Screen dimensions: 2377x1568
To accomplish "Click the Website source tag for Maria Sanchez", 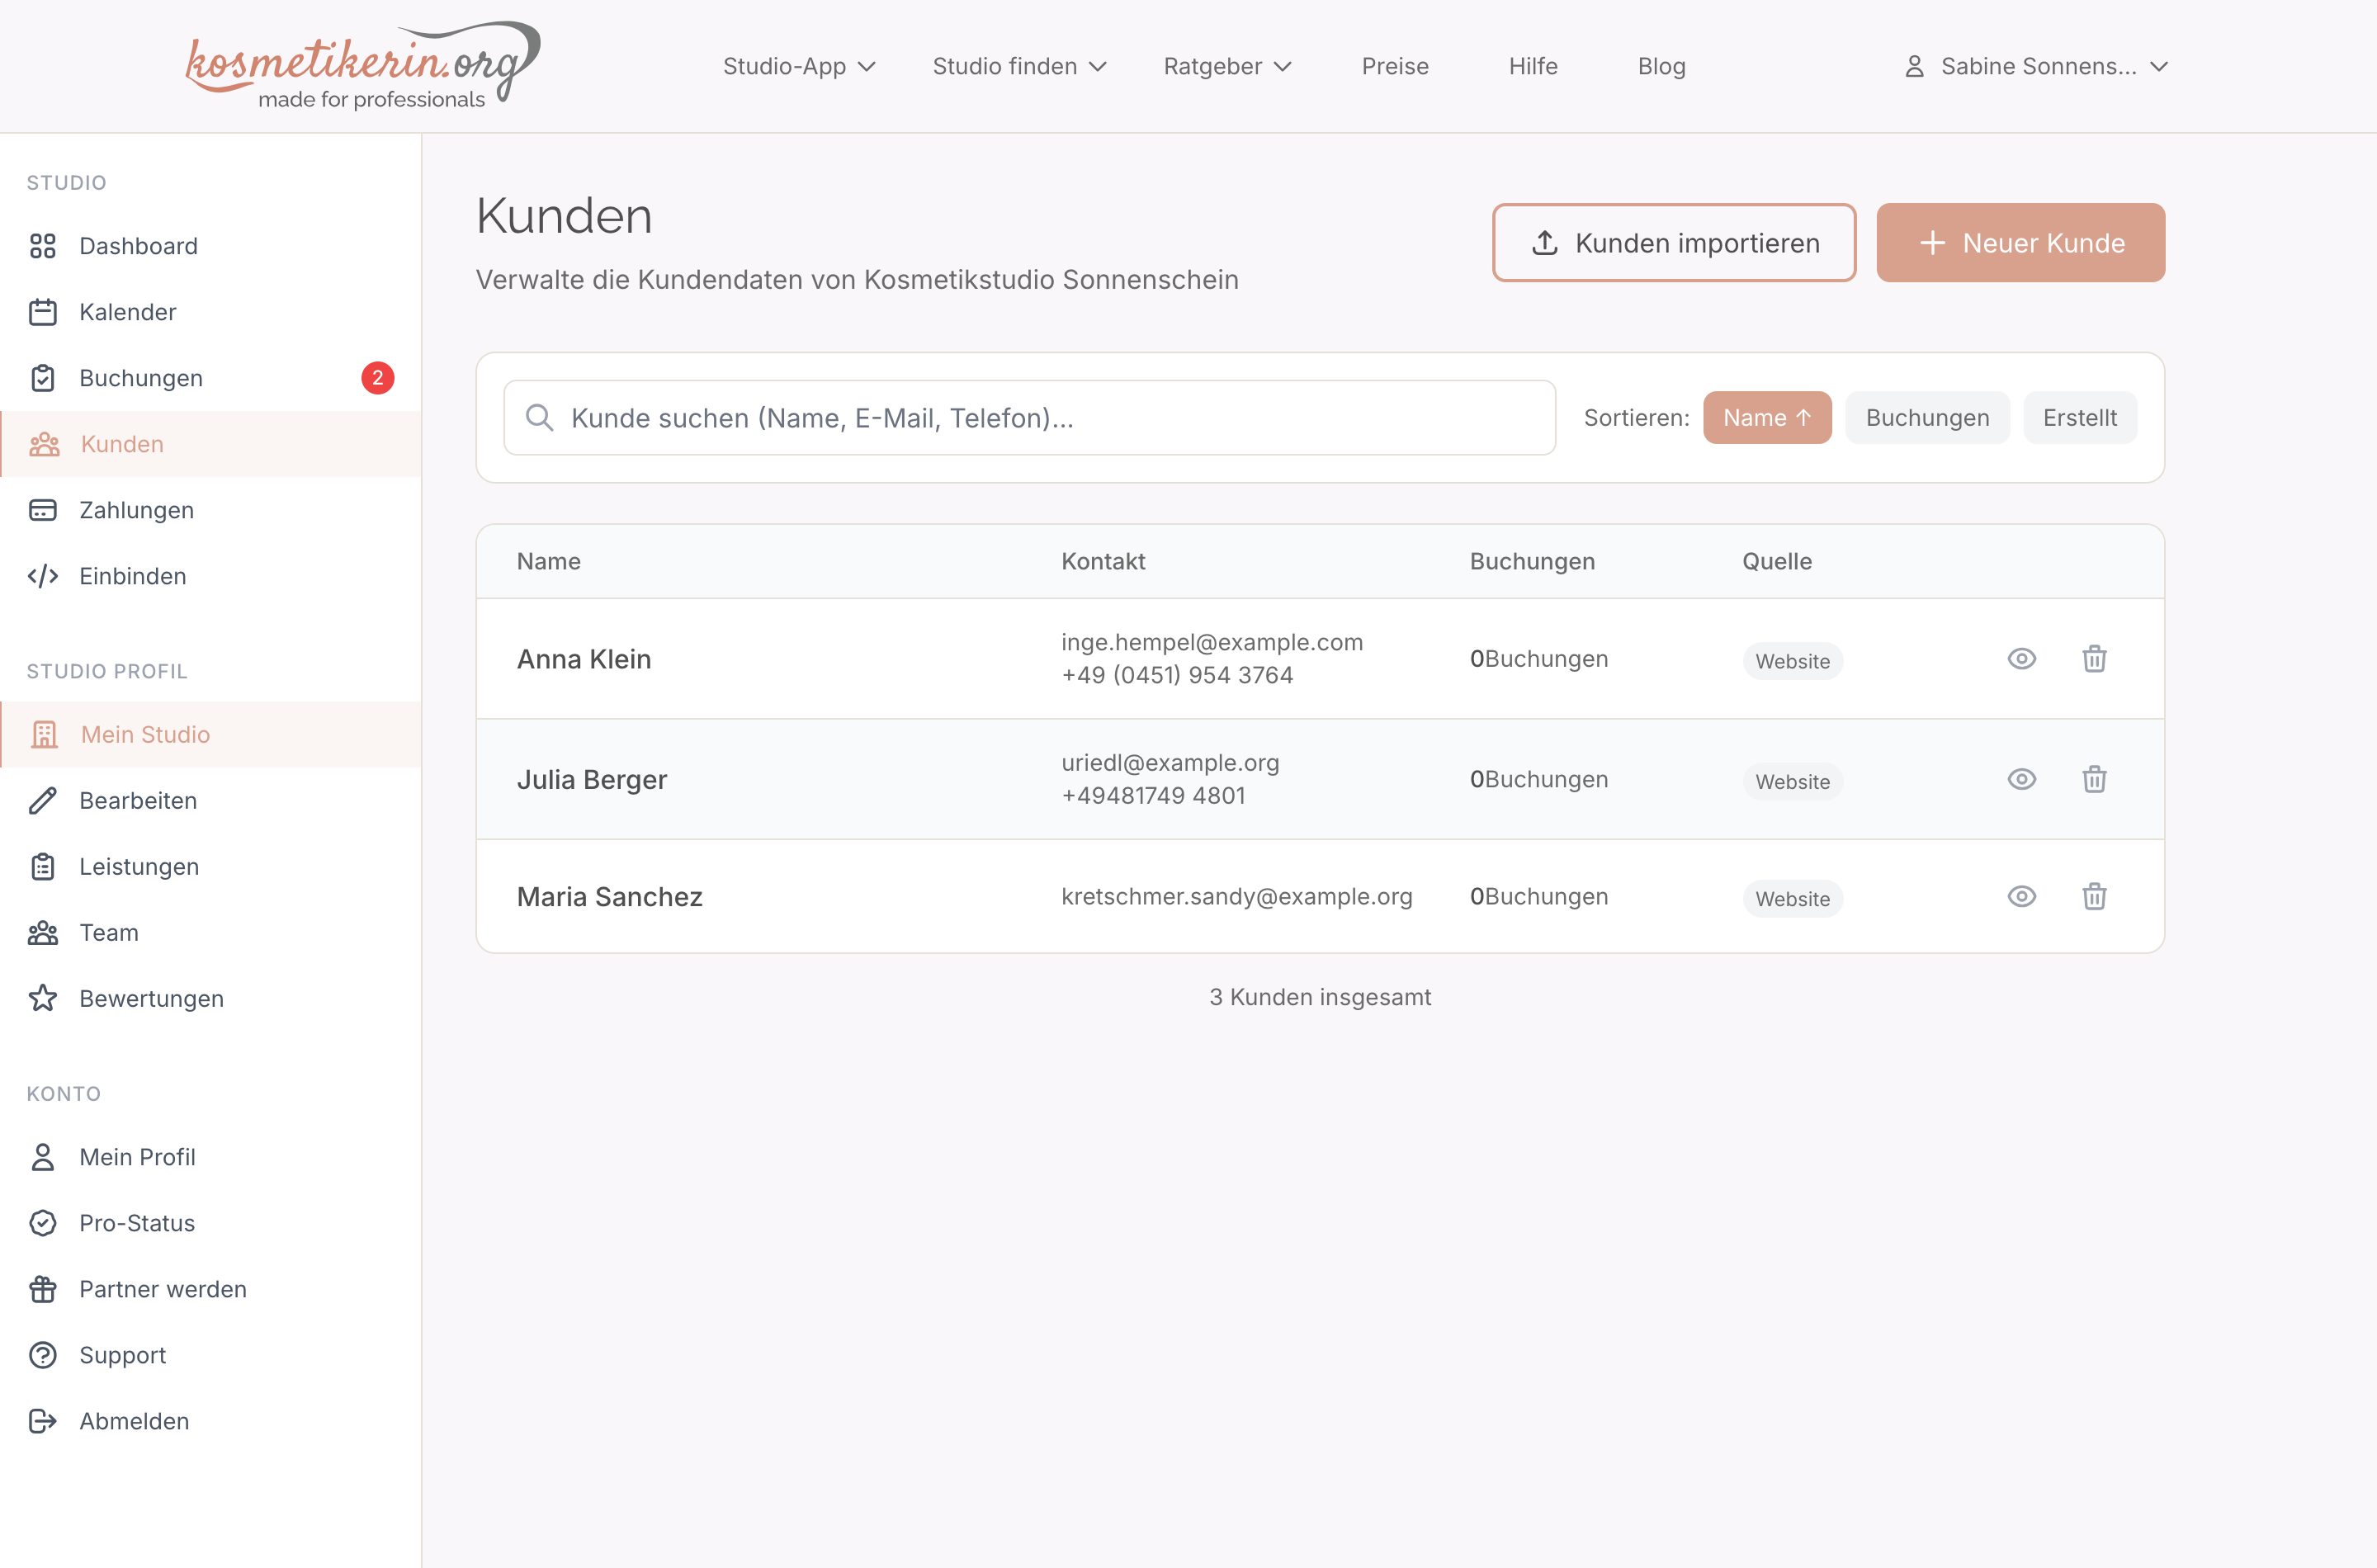I will pyautogui.click(x=1792, y=898).
